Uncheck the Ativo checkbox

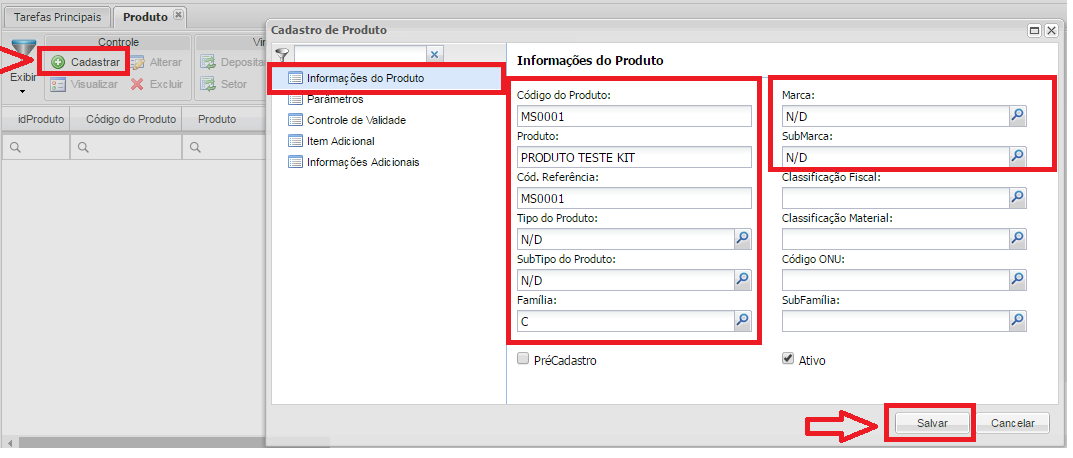[788, 359]
